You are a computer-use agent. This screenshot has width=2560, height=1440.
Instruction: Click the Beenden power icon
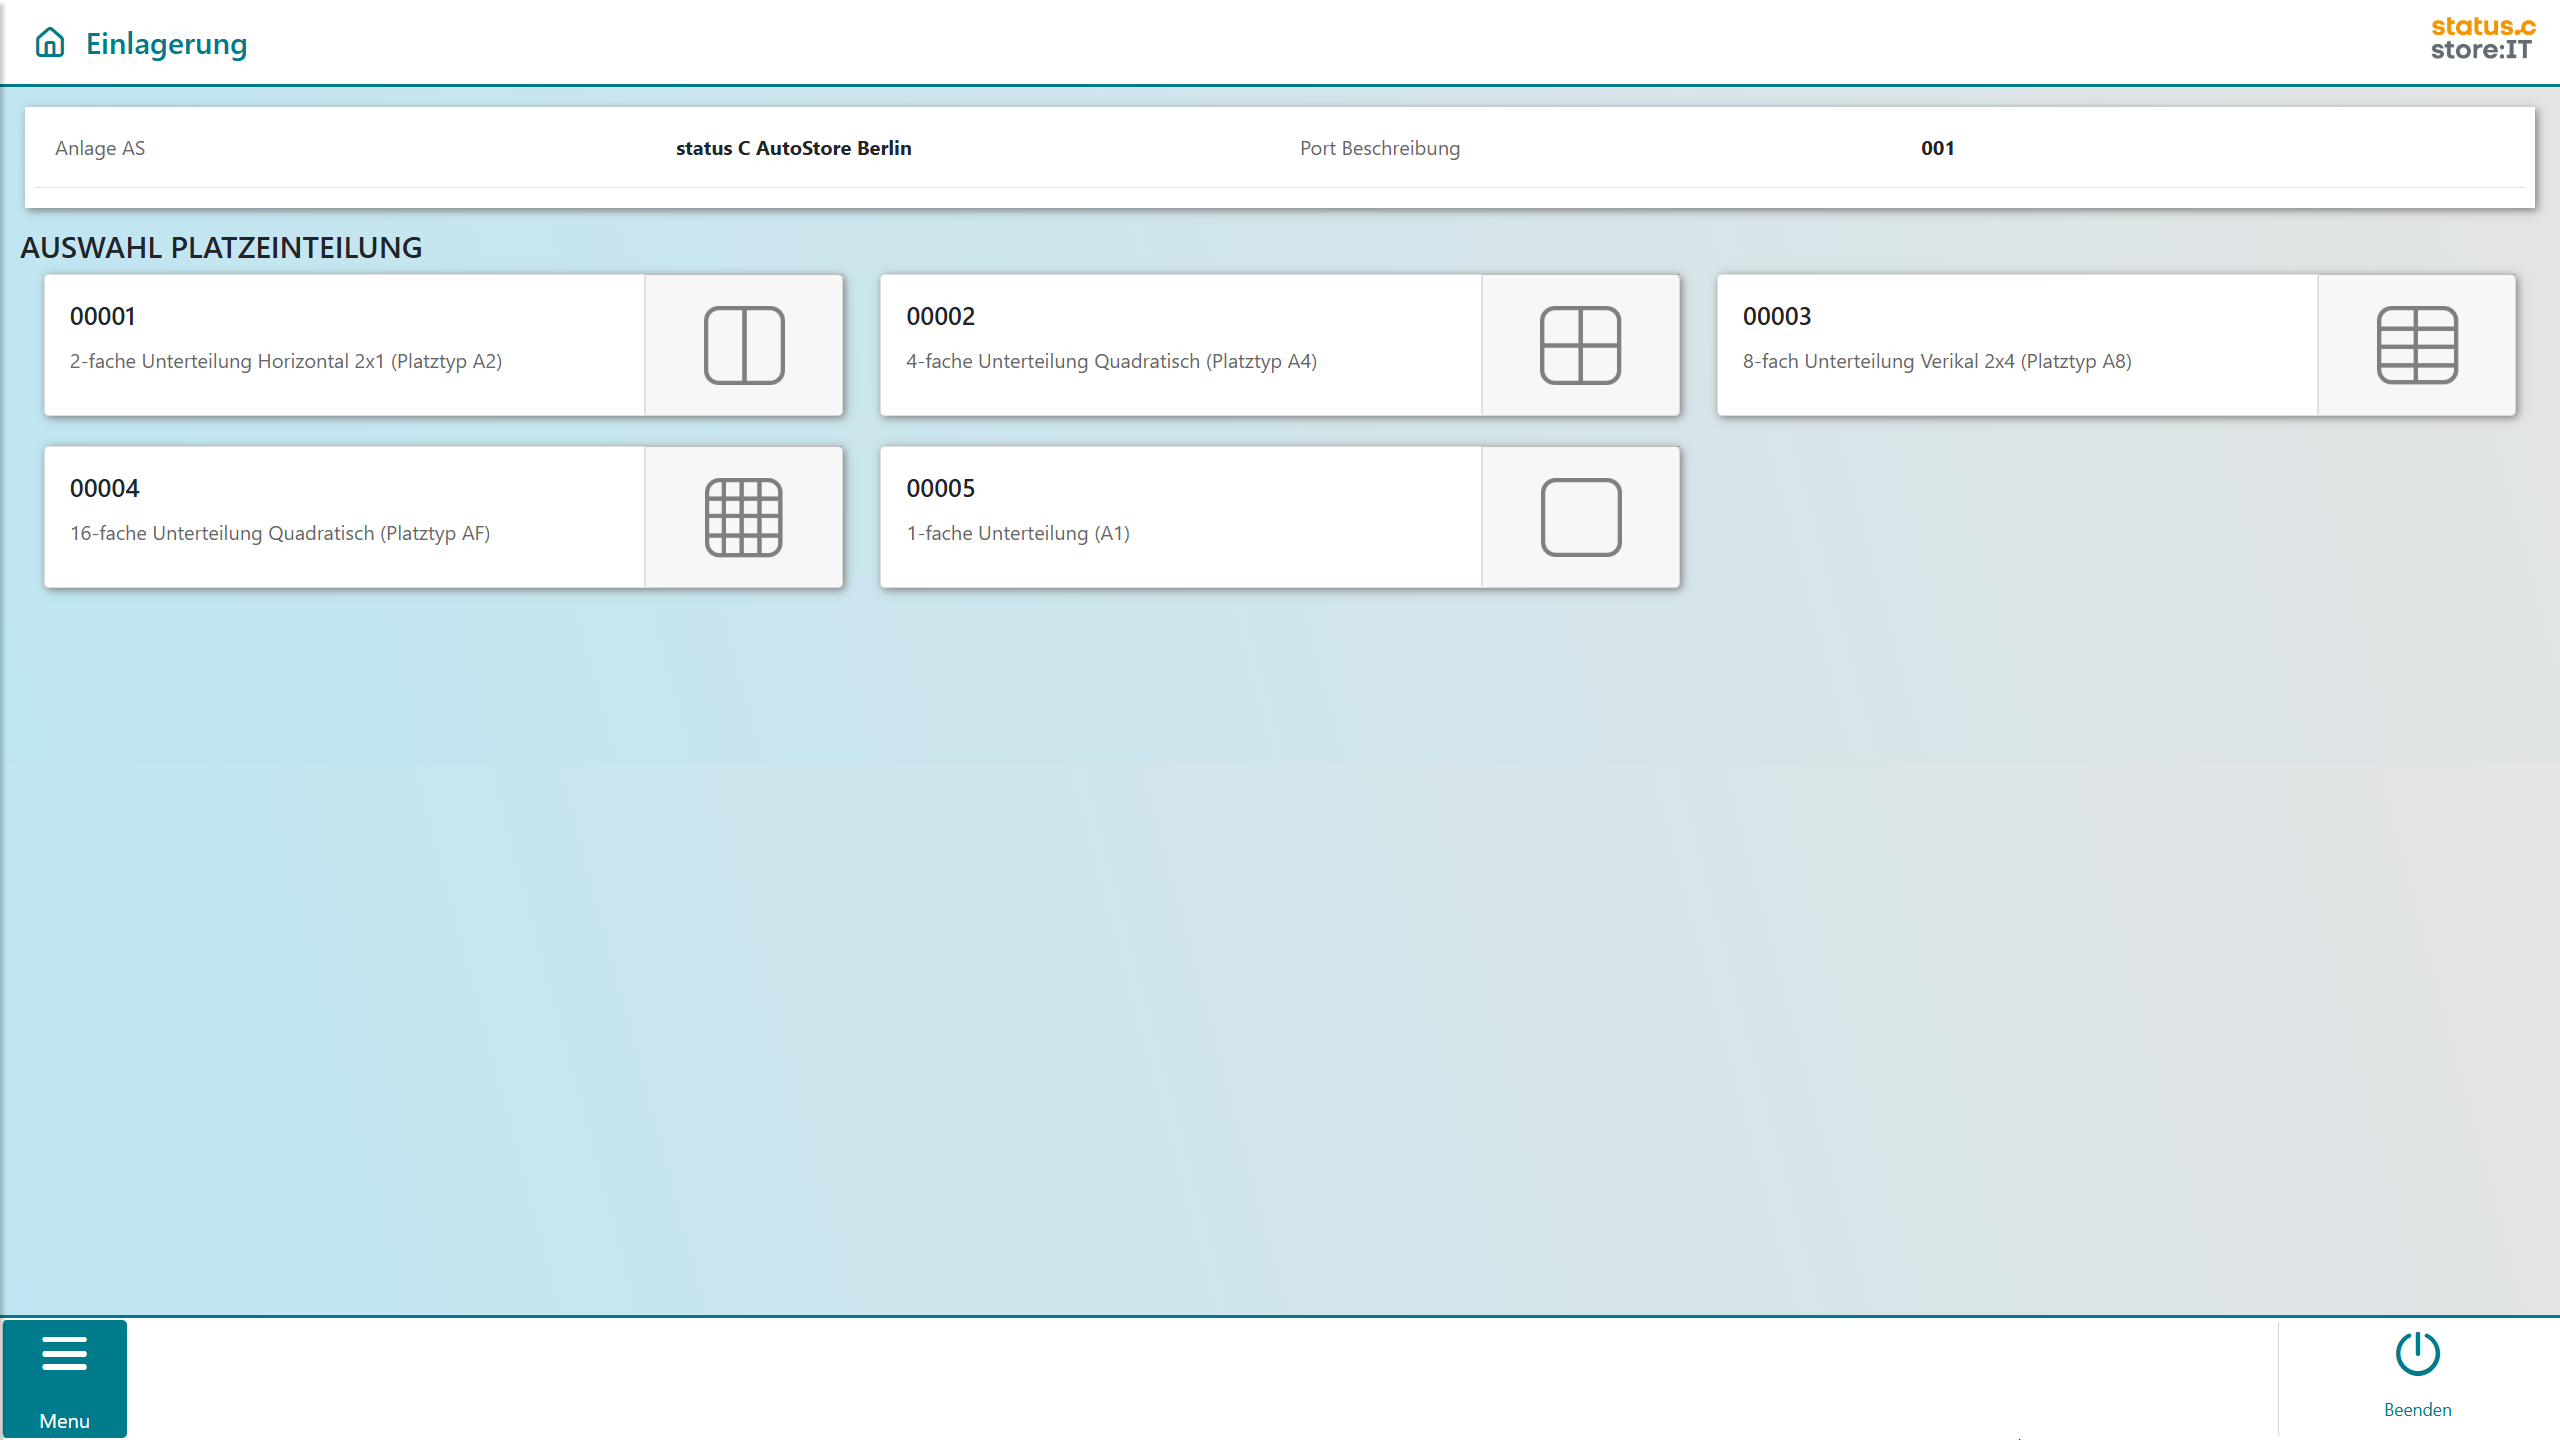(x=2417, y=1354)
